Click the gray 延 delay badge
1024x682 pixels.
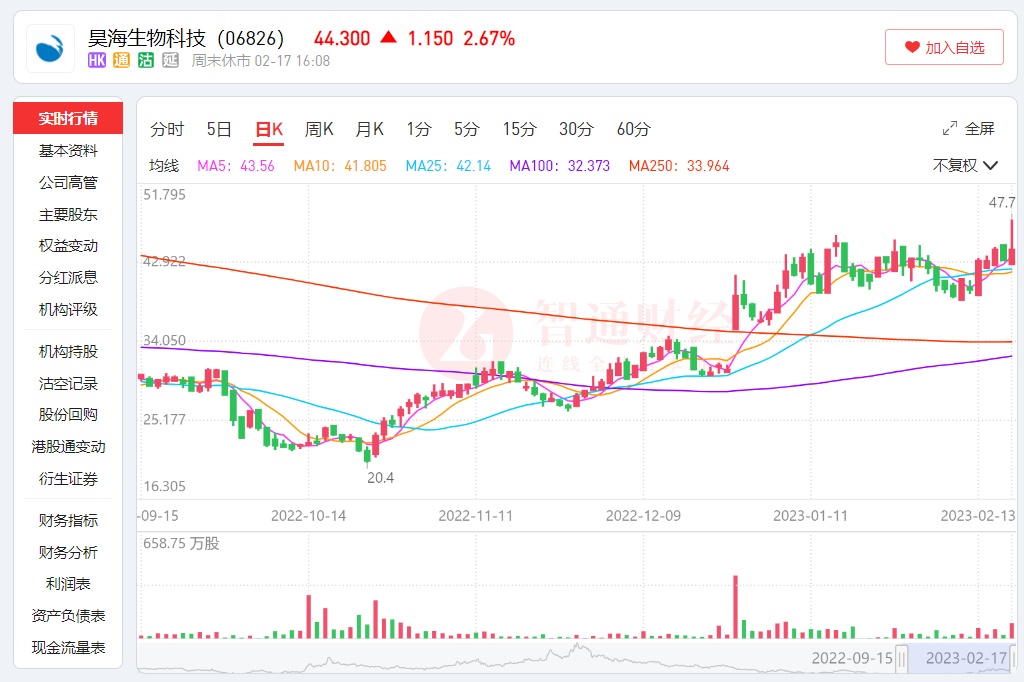170,61
